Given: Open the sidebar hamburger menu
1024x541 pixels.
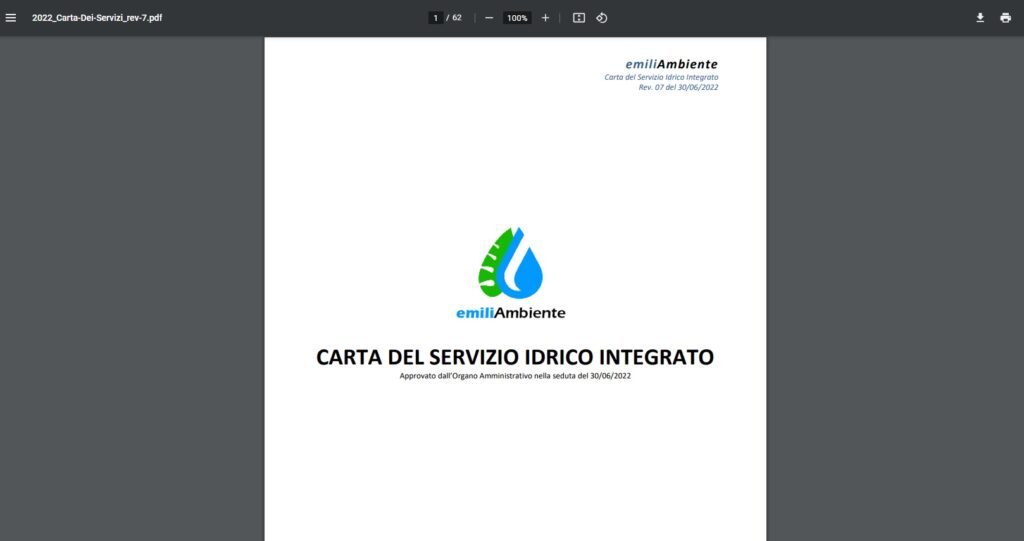Looking at the screenshot, I should click(x=10, y=18).
